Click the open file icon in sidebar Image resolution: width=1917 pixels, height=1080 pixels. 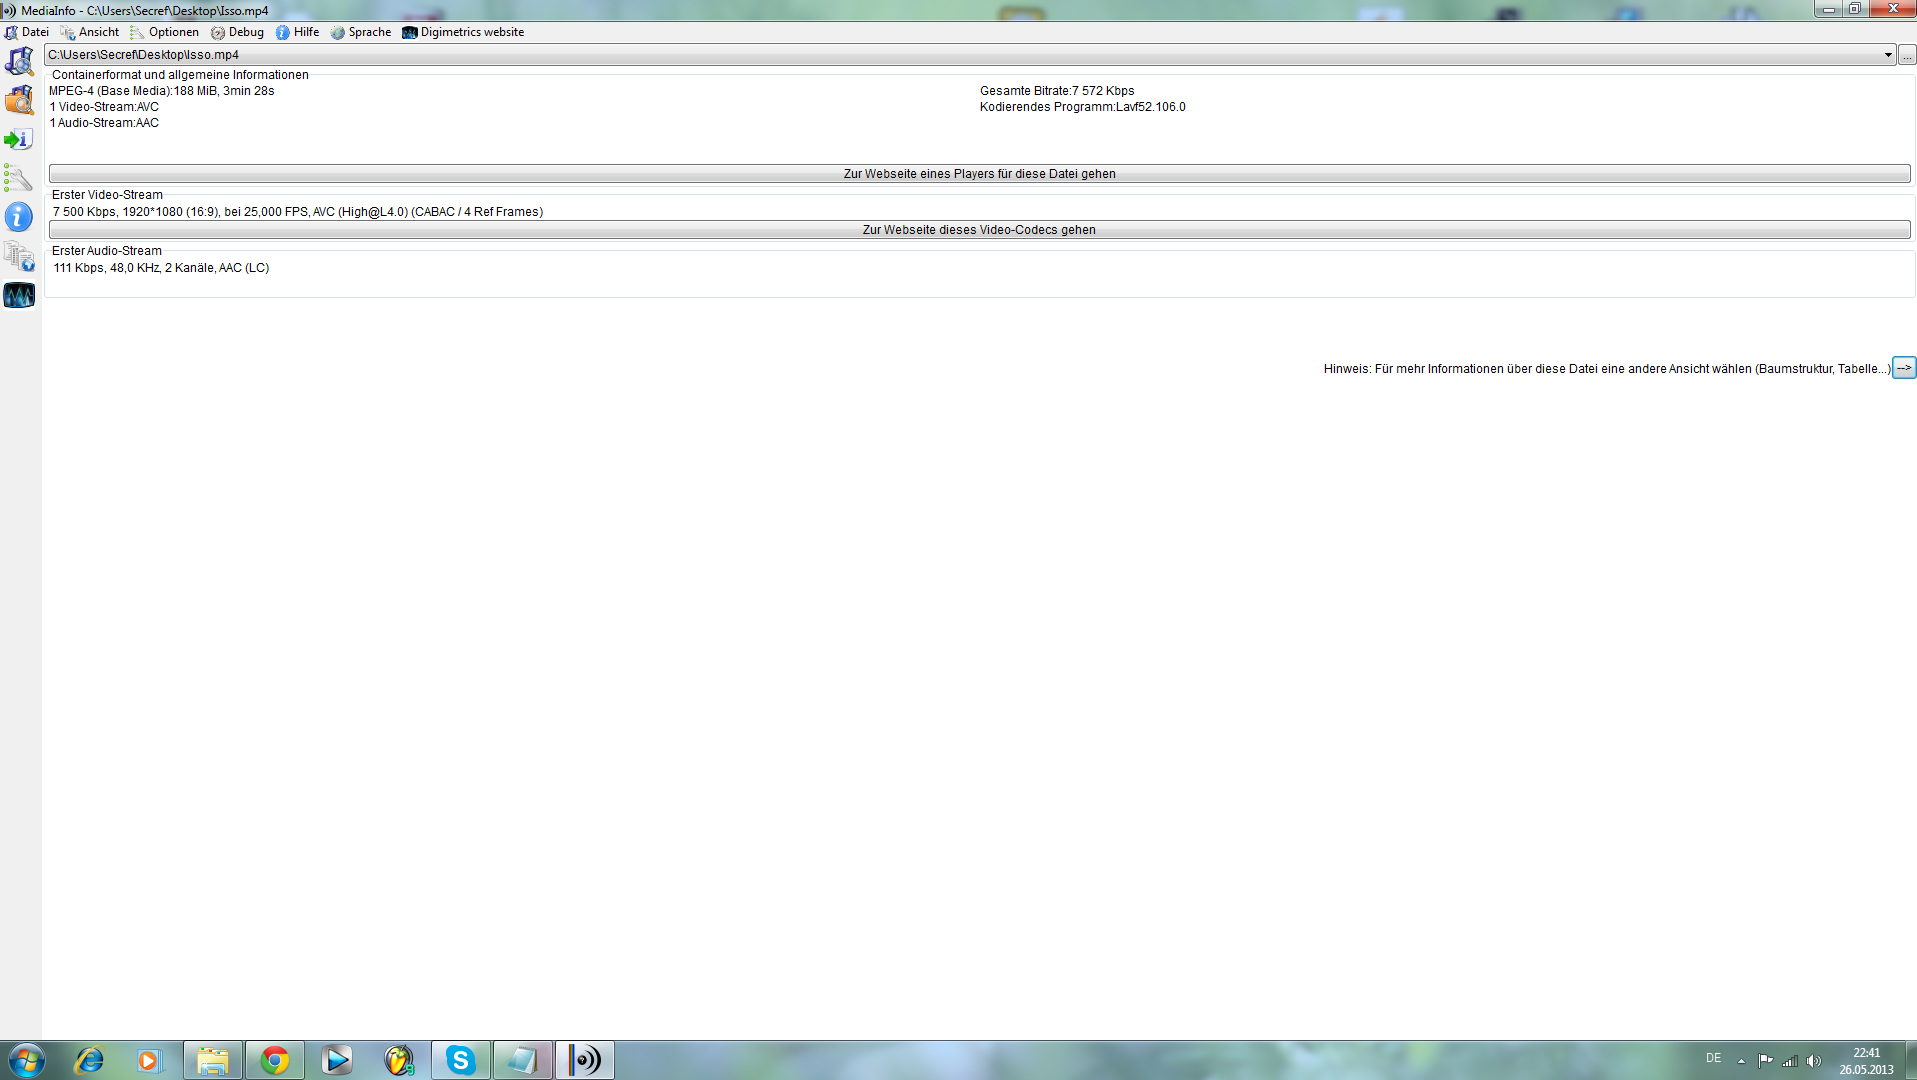[x=19, y=61]
